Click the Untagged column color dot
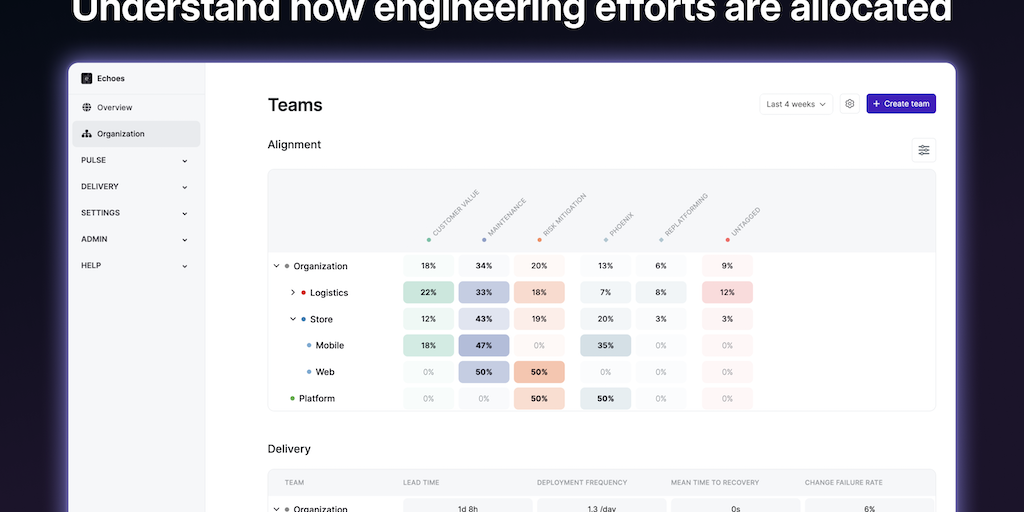Screen dimensions: 1024x512 [727, 240]
